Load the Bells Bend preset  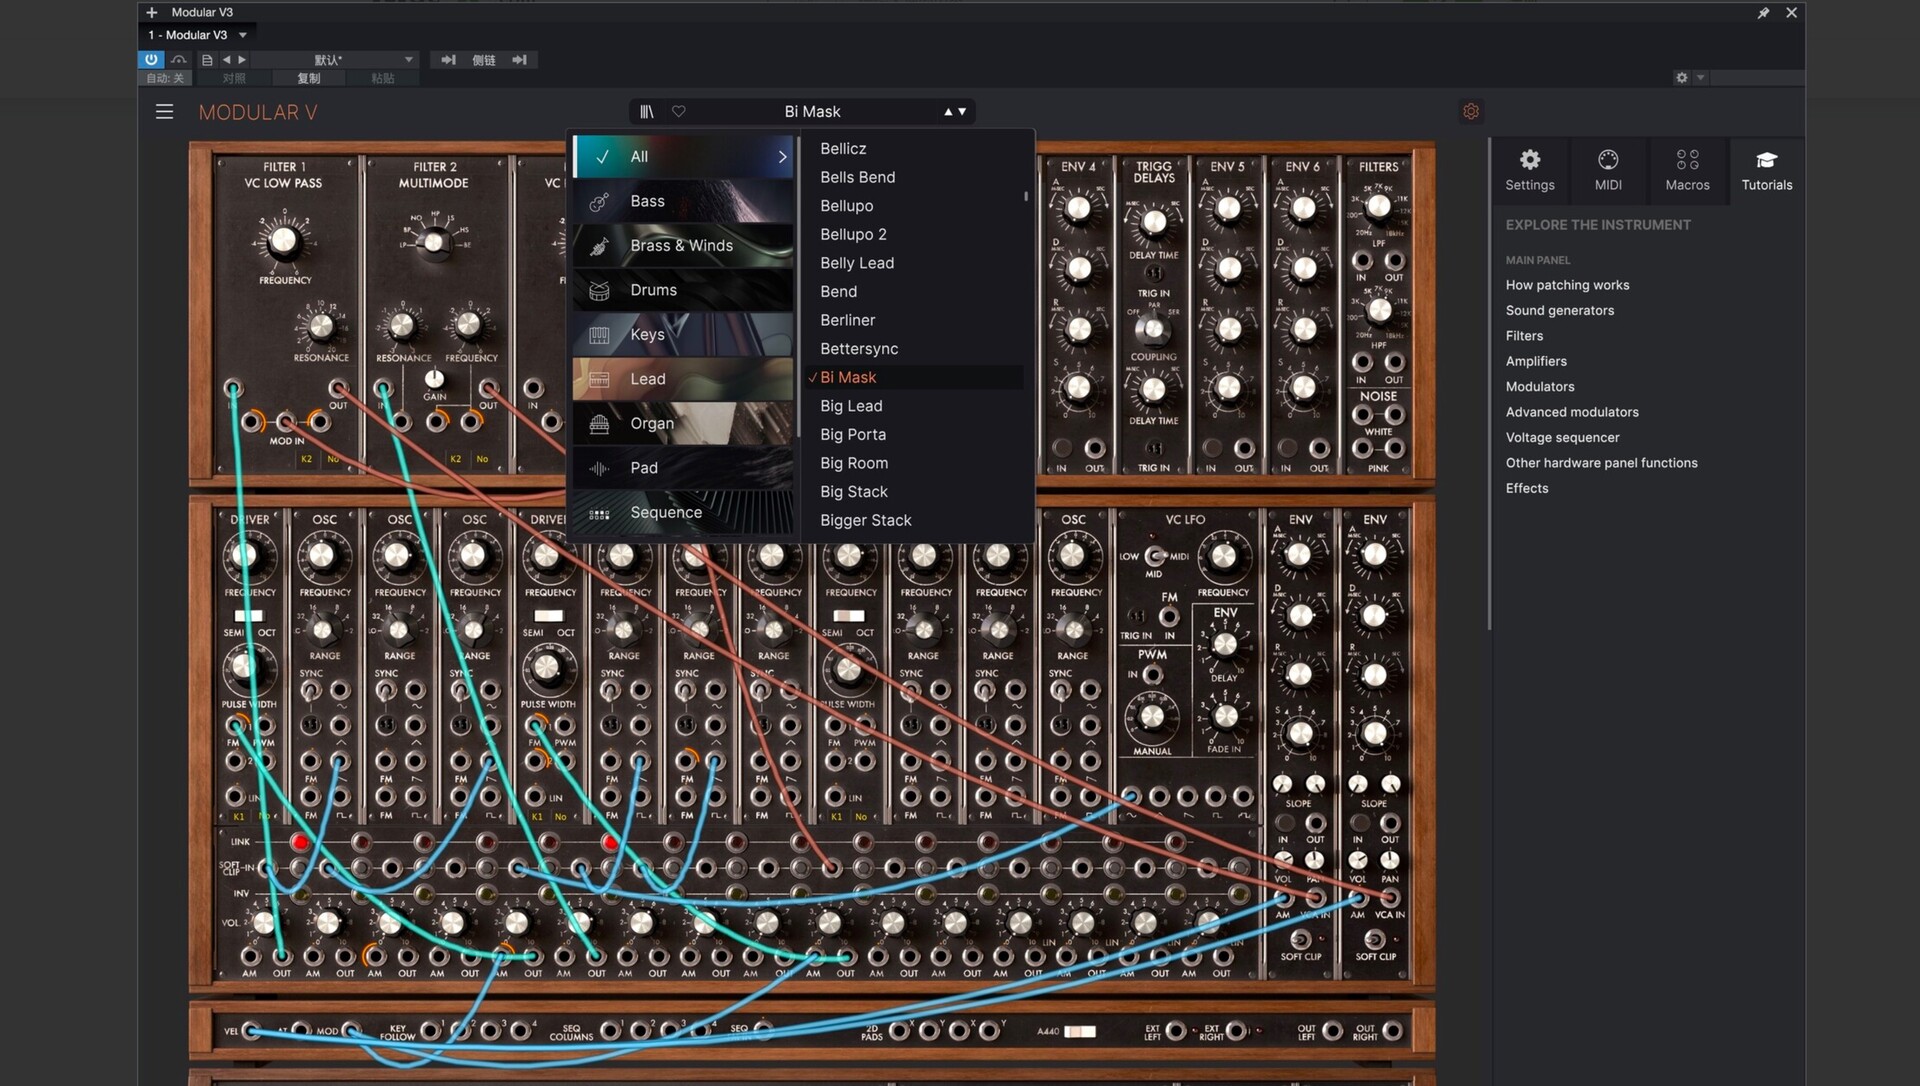point(914,177)
